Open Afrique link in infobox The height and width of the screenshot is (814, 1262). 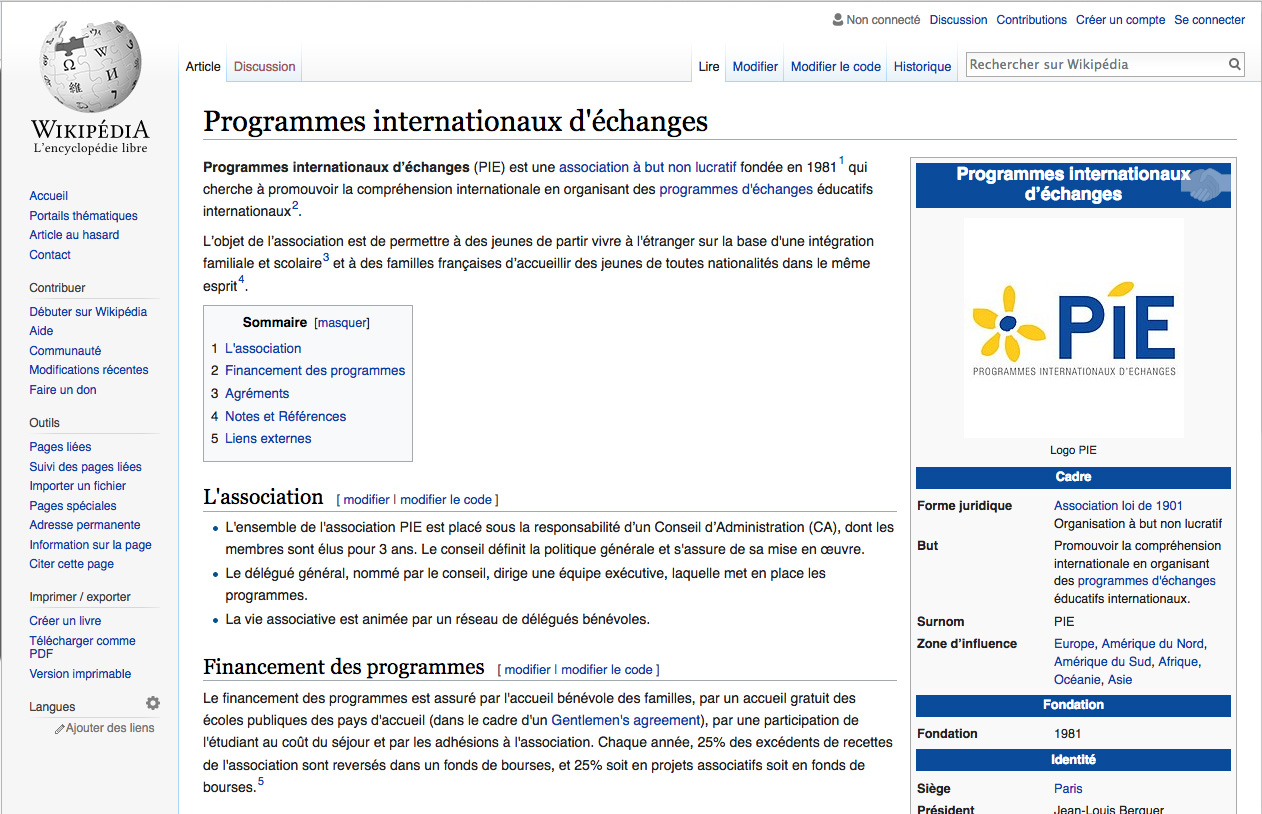pyautogui.click(x=1178, y=662)
